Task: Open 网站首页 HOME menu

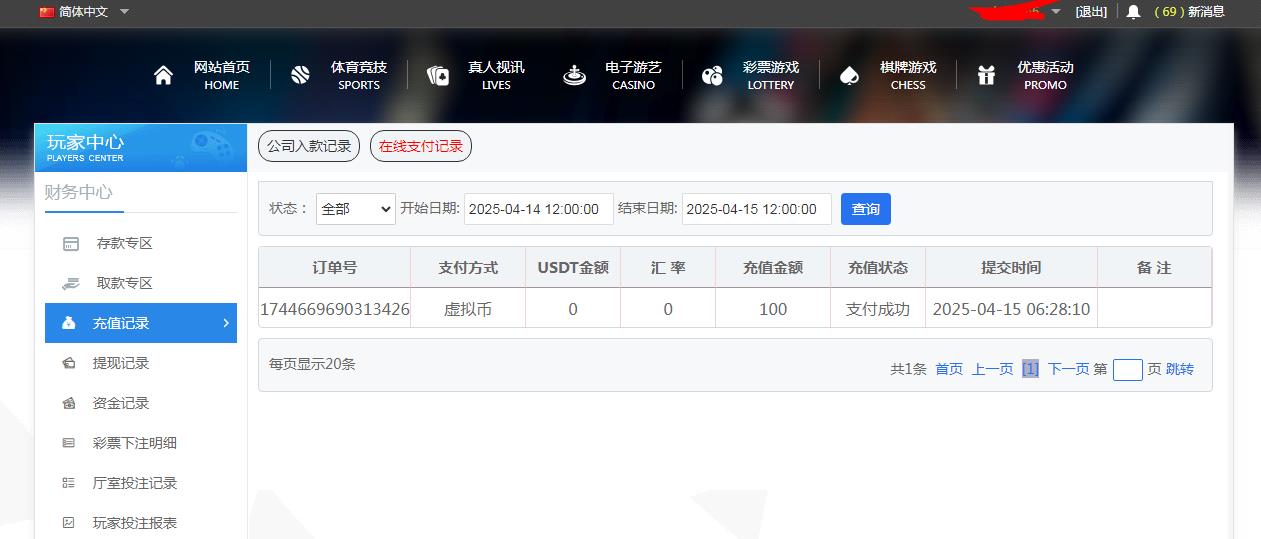Action: tap(221, 75)
